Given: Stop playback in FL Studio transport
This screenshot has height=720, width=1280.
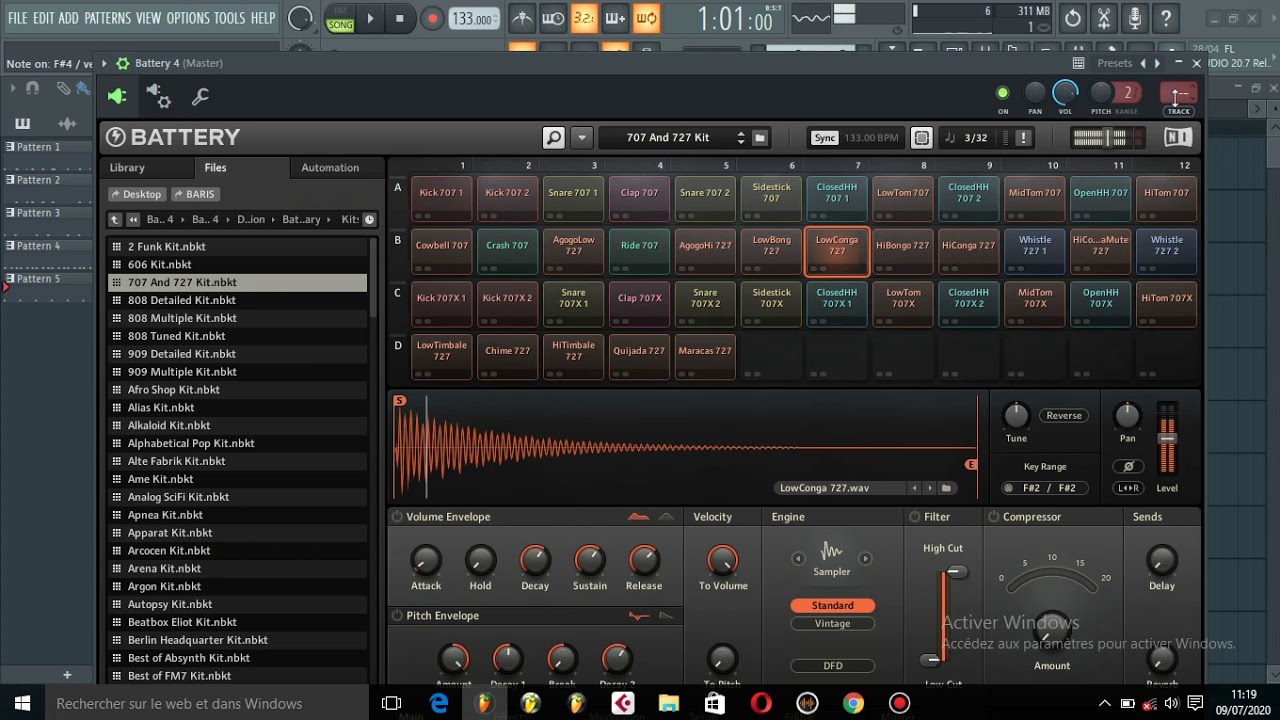Looking at the screenshot, I should pos(400,18).
